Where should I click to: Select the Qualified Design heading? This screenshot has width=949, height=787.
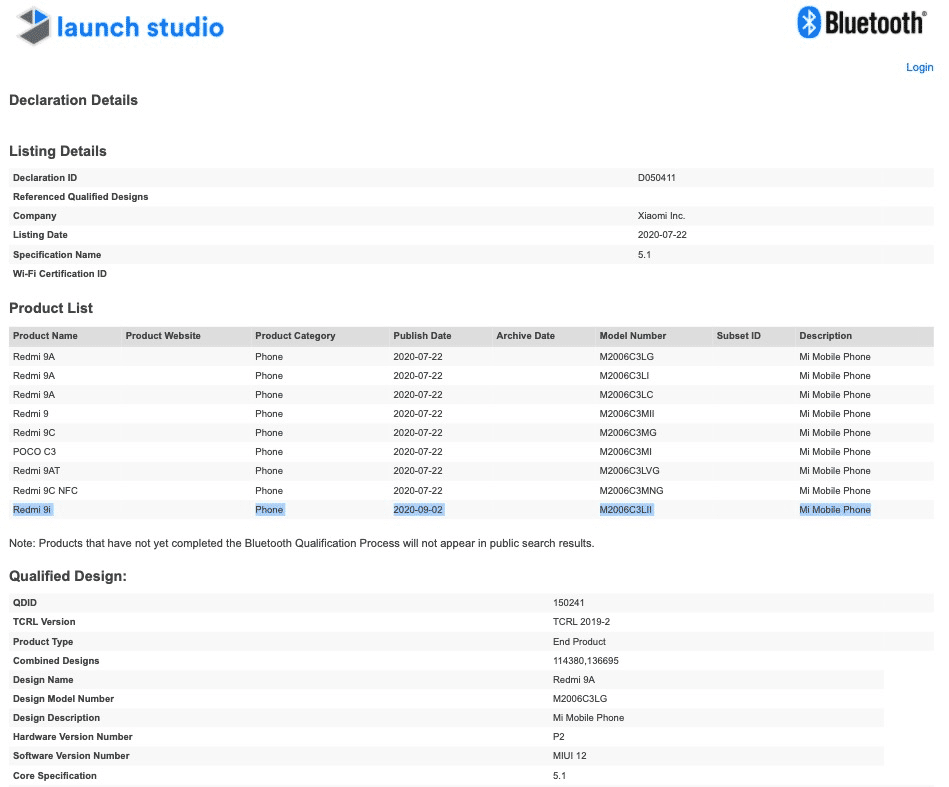(68, 576)
